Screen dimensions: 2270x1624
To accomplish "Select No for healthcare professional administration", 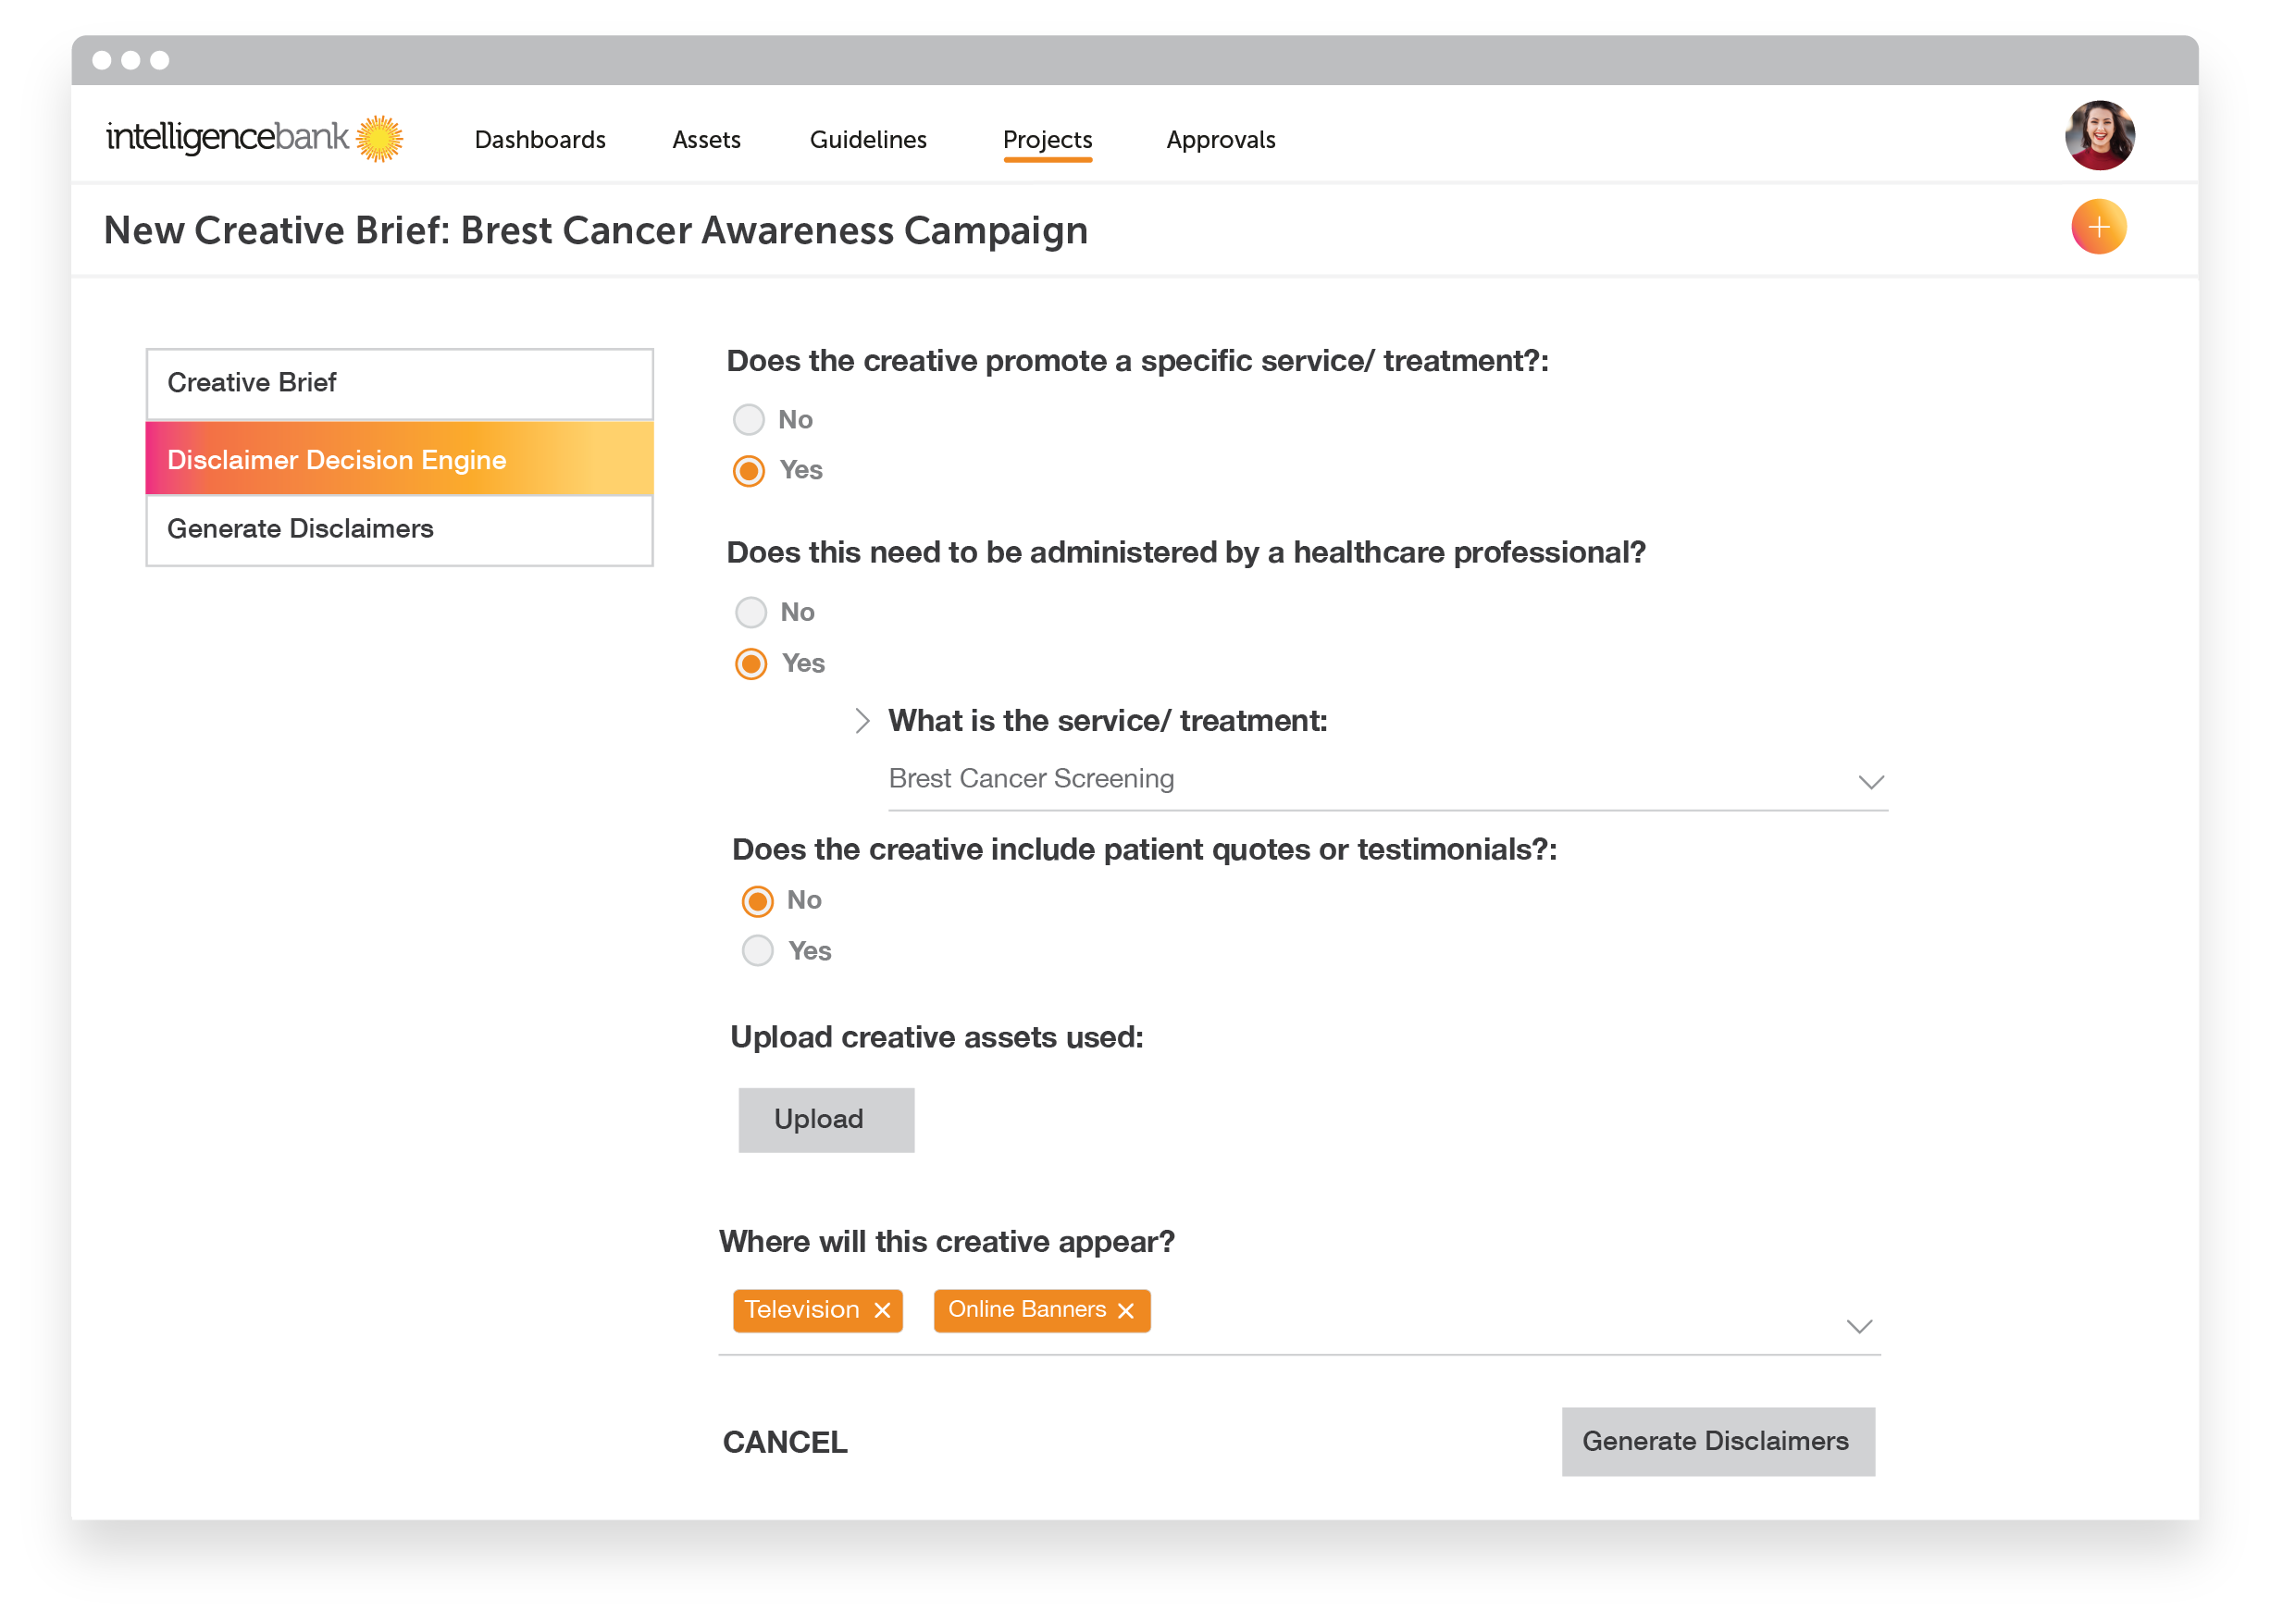I will [750, 612].
